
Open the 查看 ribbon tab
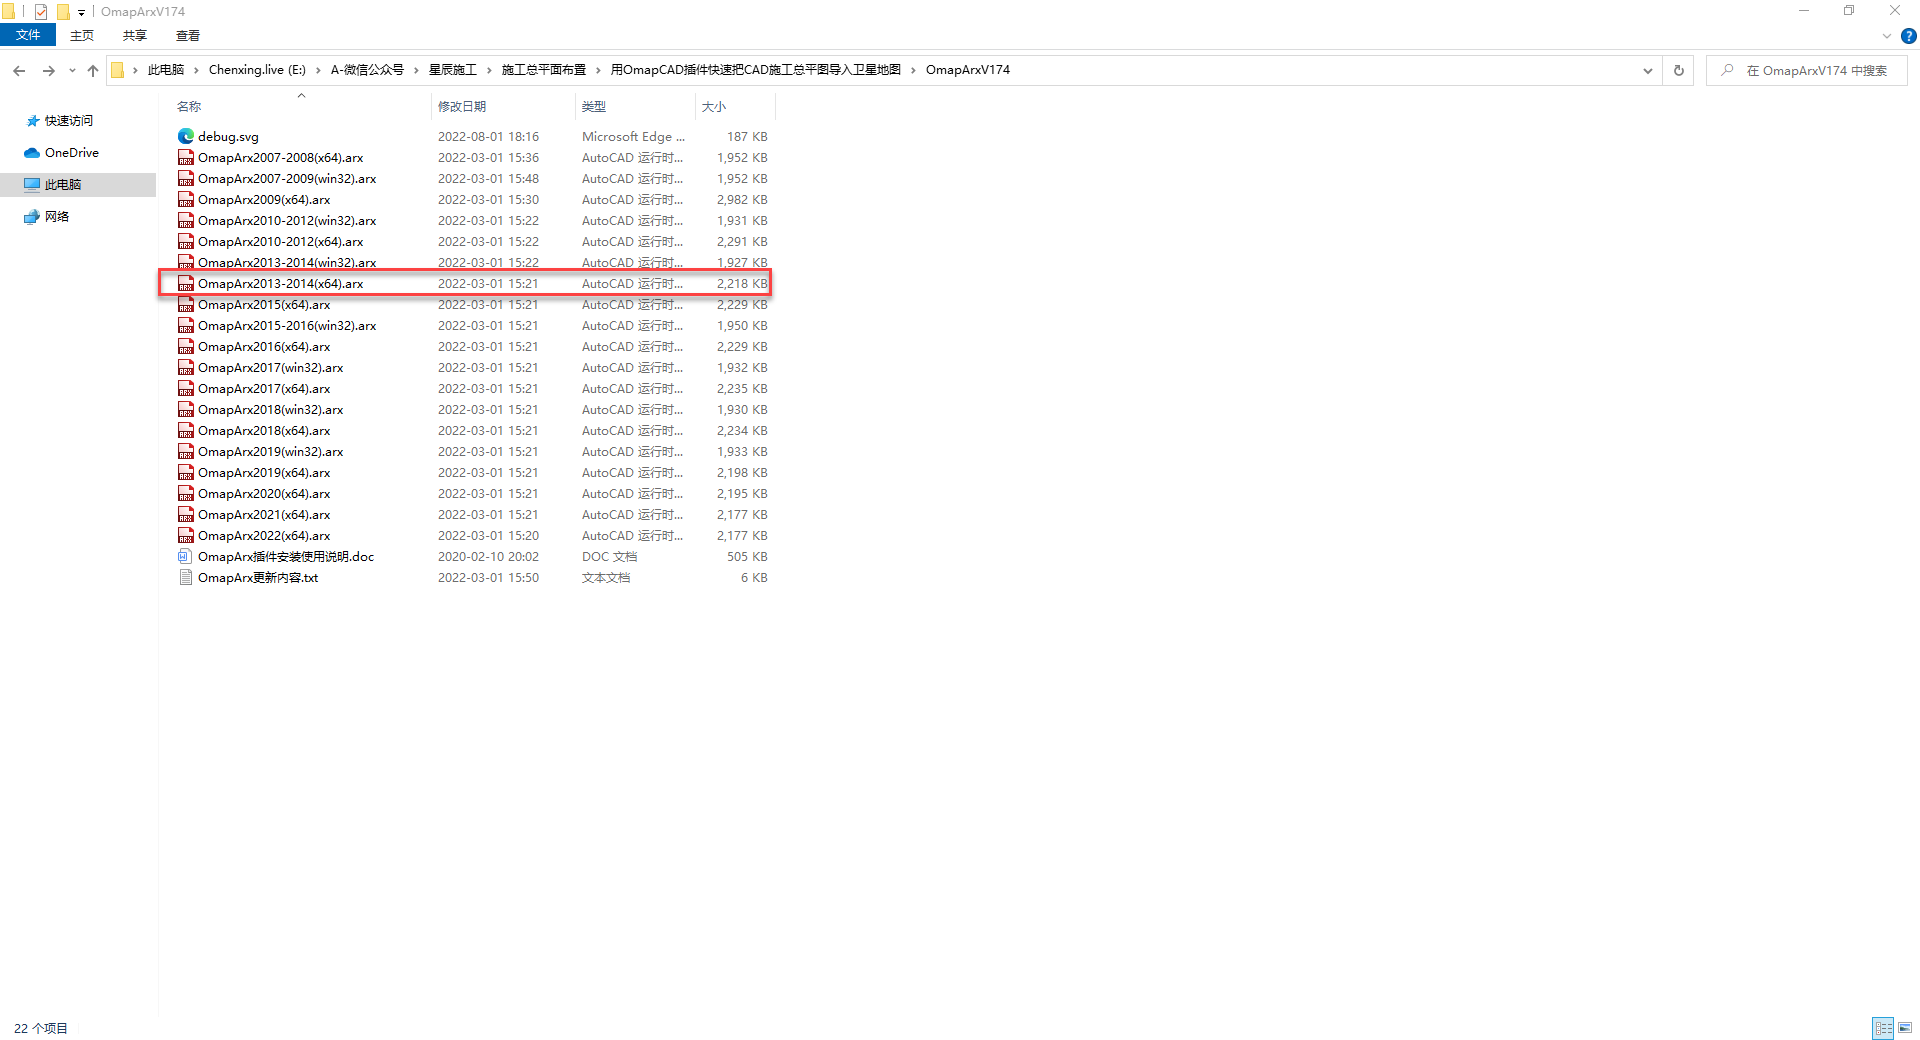tap(187, 35)
